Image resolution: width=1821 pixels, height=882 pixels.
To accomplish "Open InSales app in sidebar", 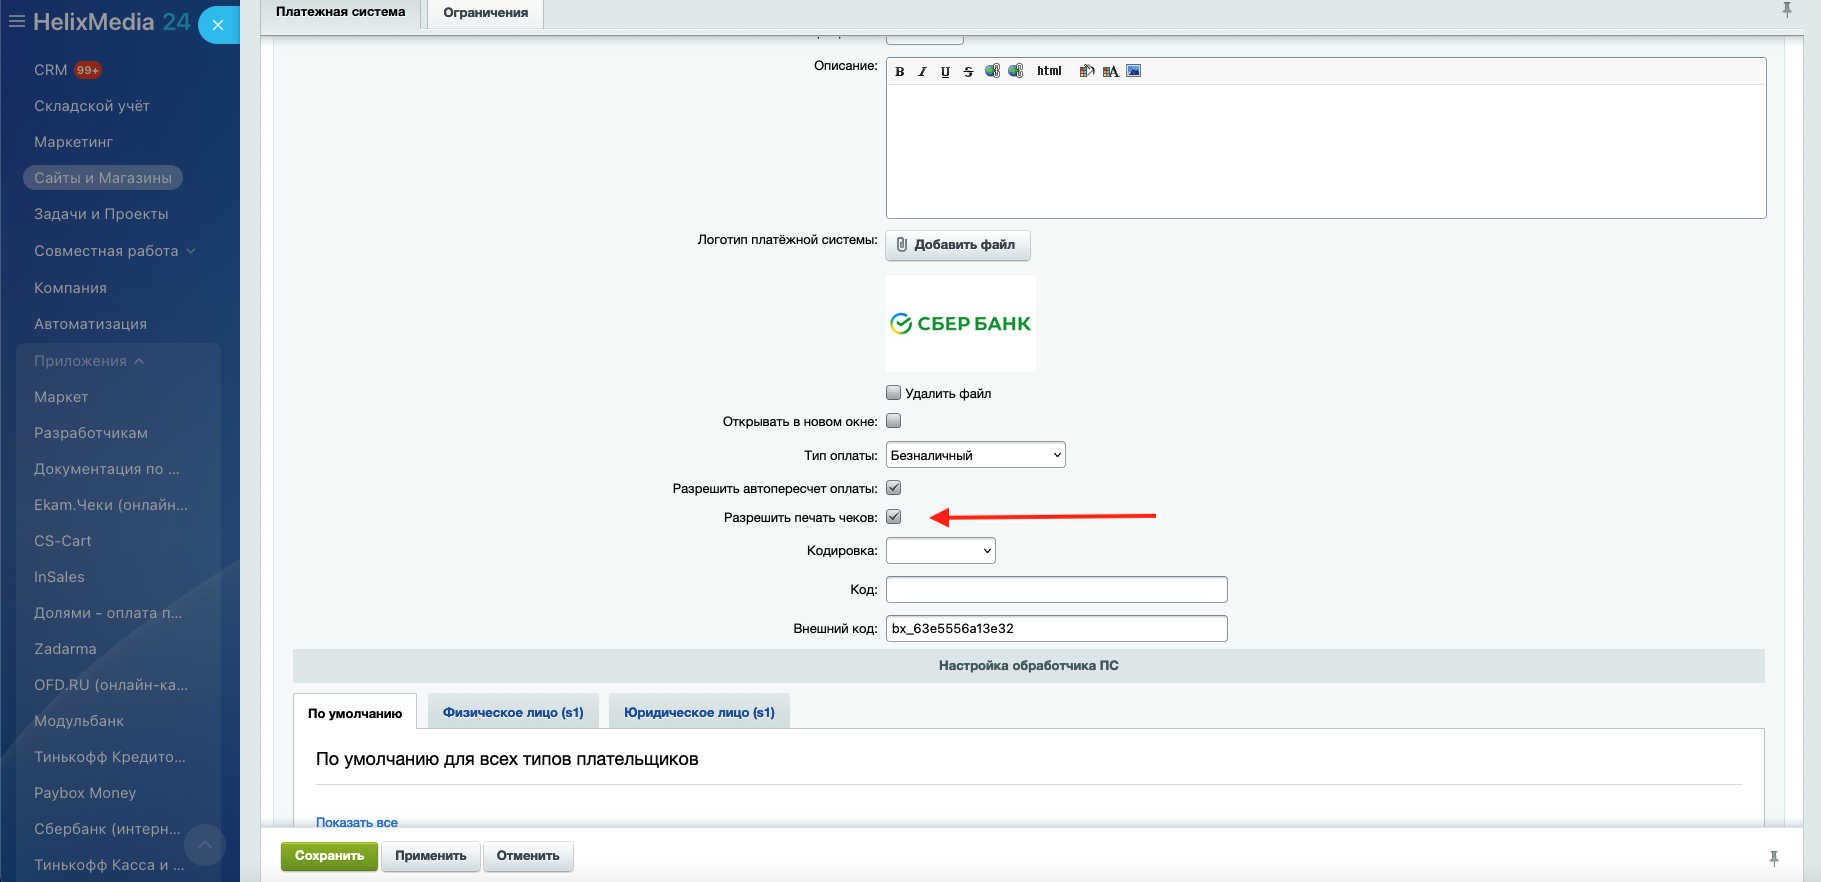I will click(60, 577).
